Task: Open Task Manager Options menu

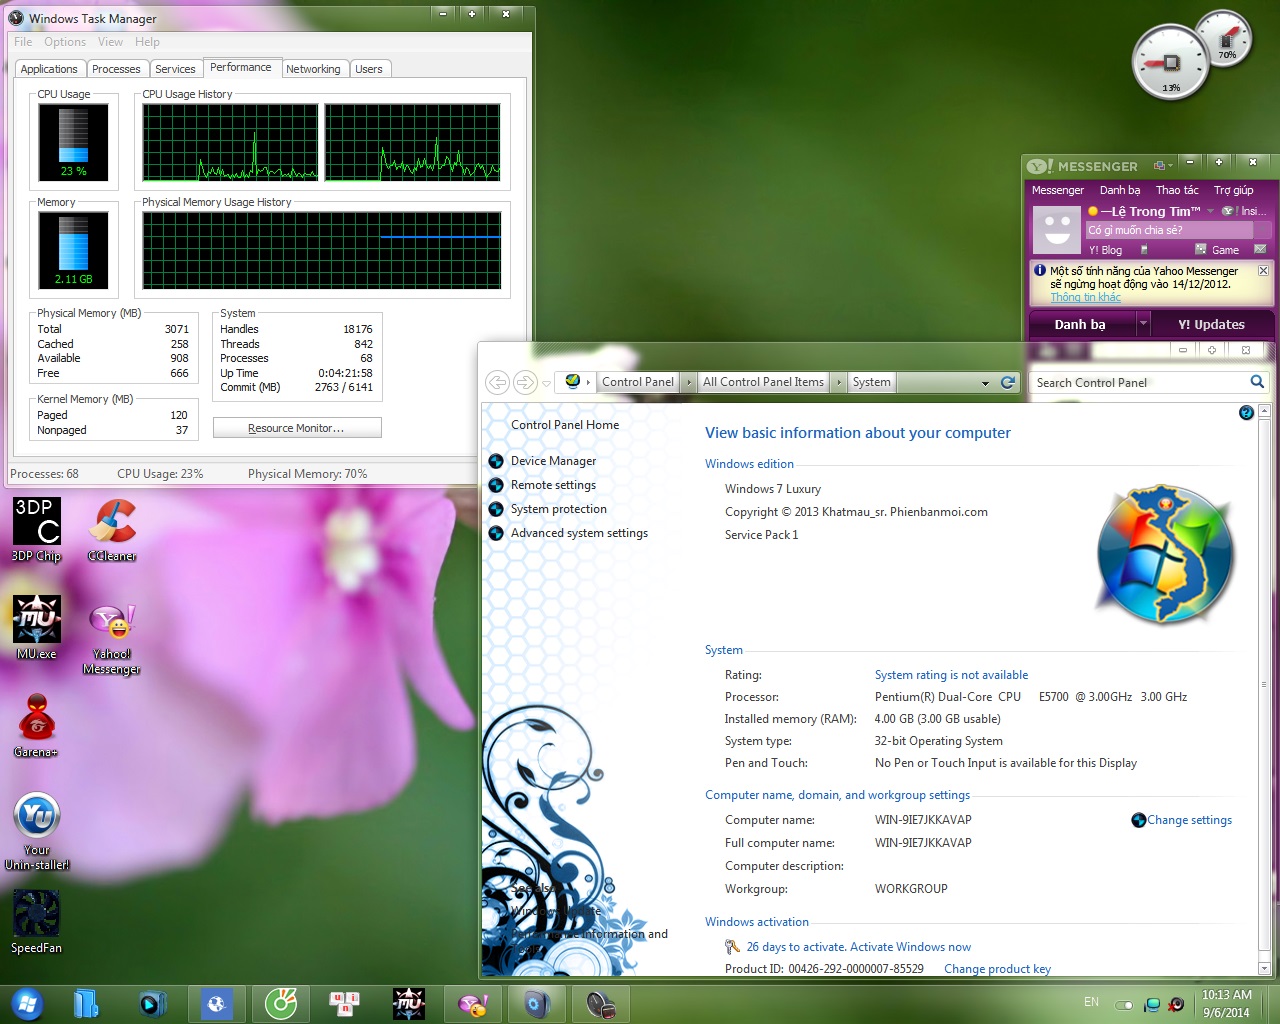Action: (65, 42)
